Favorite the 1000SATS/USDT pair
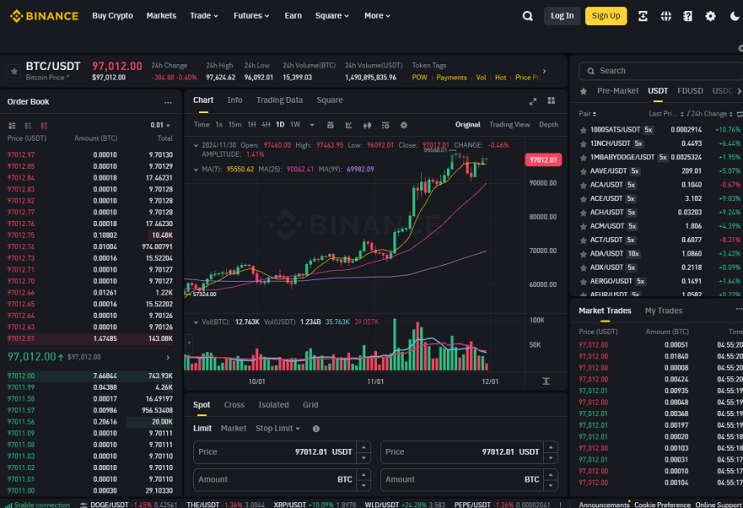This screenshot has height=508, width=743. coord(583,130)
